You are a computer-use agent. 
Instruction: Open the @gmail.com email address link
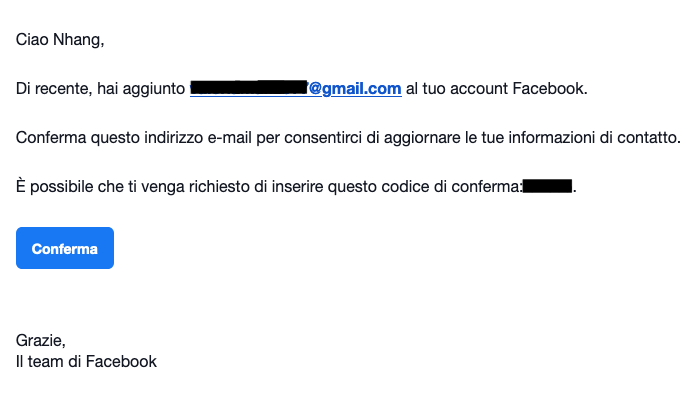click(296, 88)
